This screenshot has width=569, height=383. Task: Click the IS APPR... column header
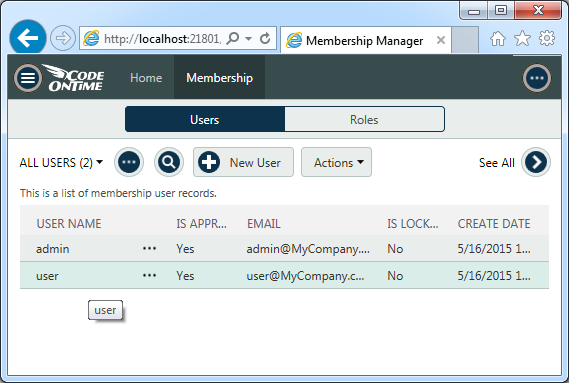click(201, 224)
